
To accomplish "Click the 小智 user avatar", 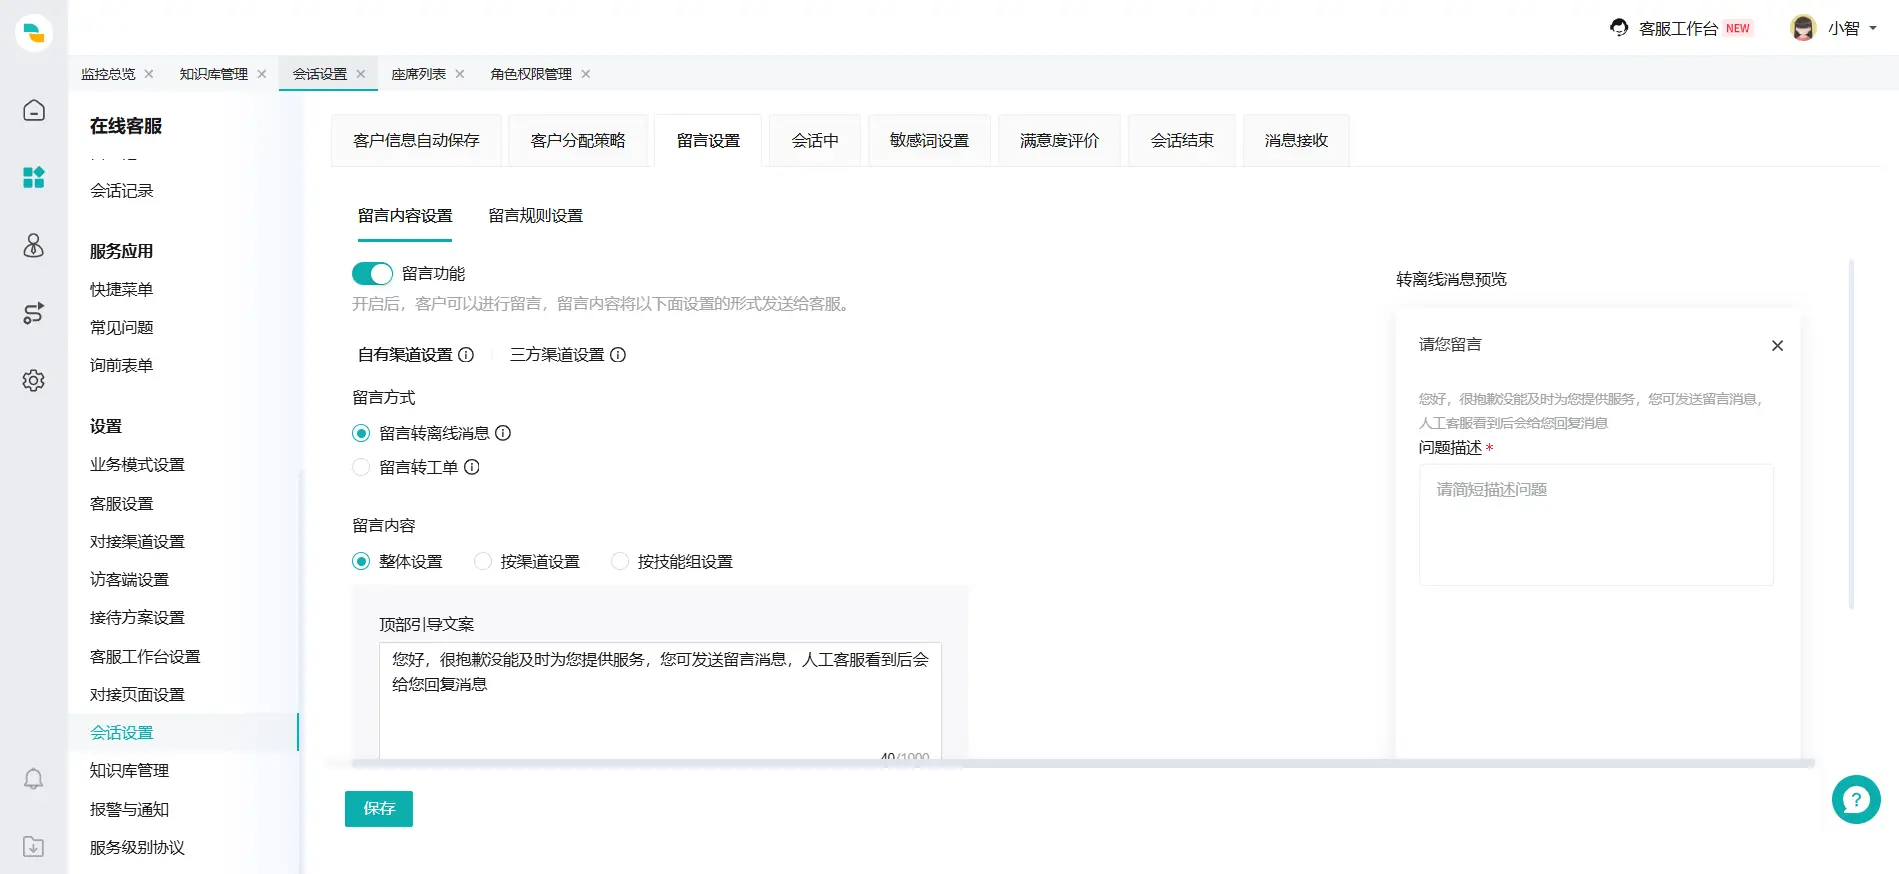I will click(x=1803, y=28).
